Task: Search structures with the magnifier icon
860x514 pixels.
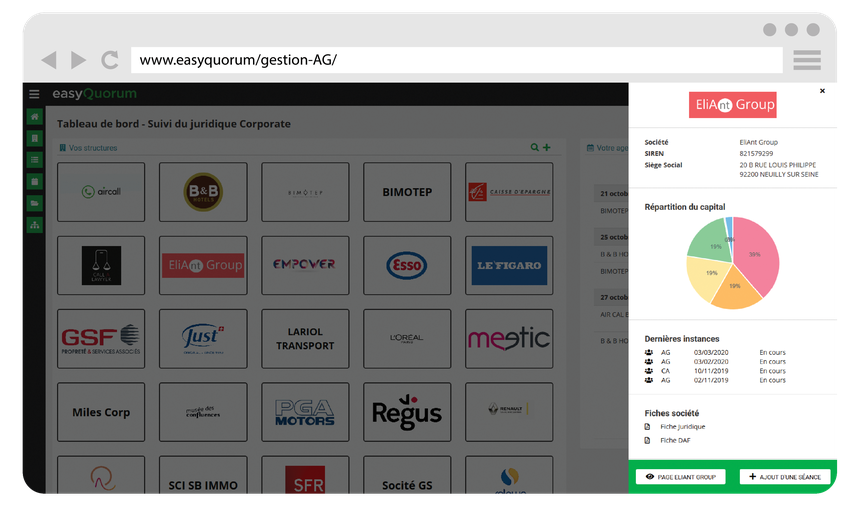Action: (534, 147)
